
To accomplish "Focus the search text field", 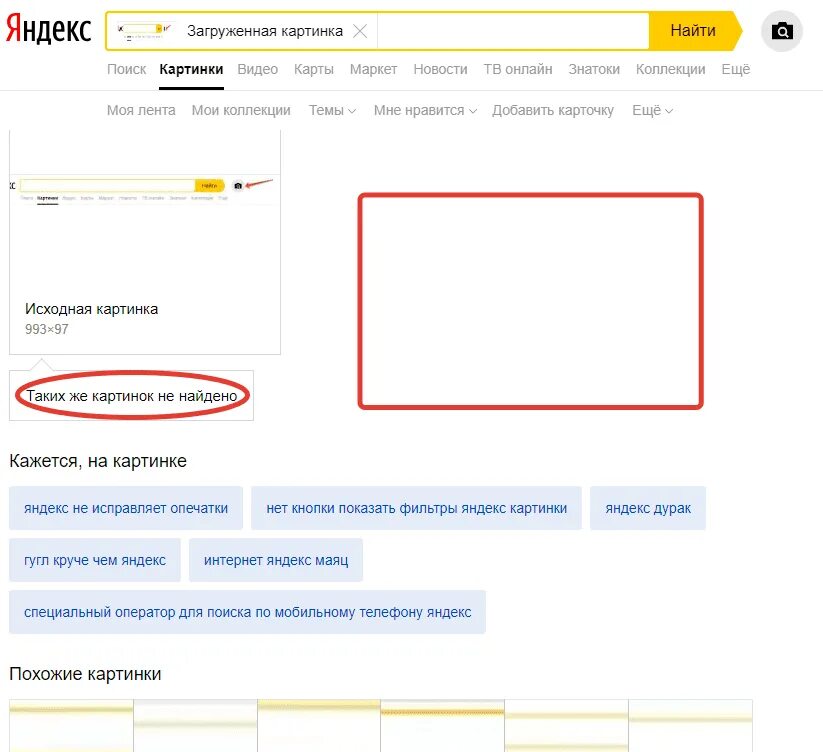I will (x=512, y=31).
